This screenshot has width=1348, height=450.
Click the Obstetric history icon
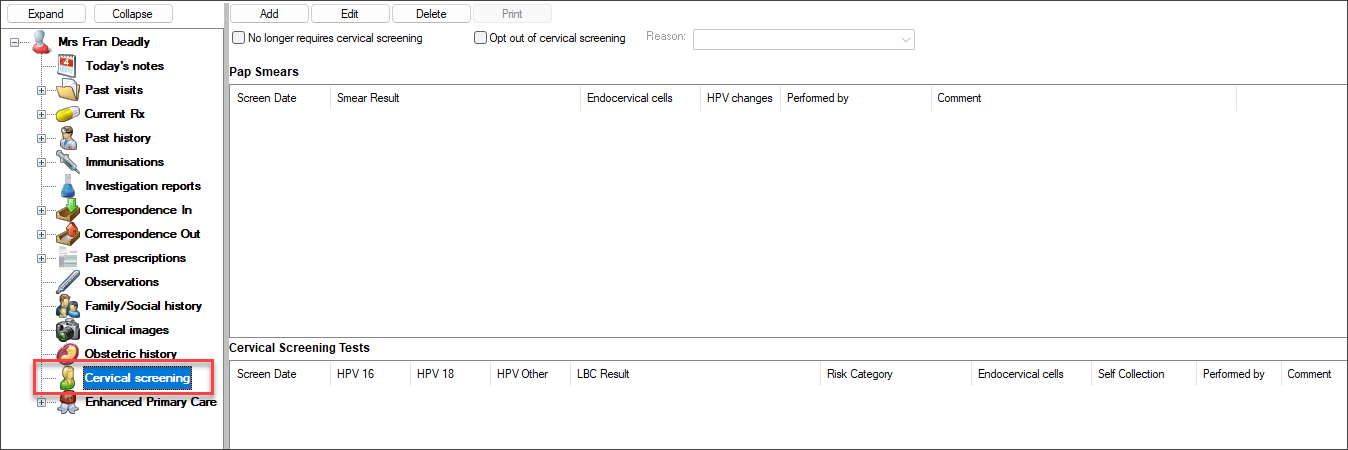[67, 354]
